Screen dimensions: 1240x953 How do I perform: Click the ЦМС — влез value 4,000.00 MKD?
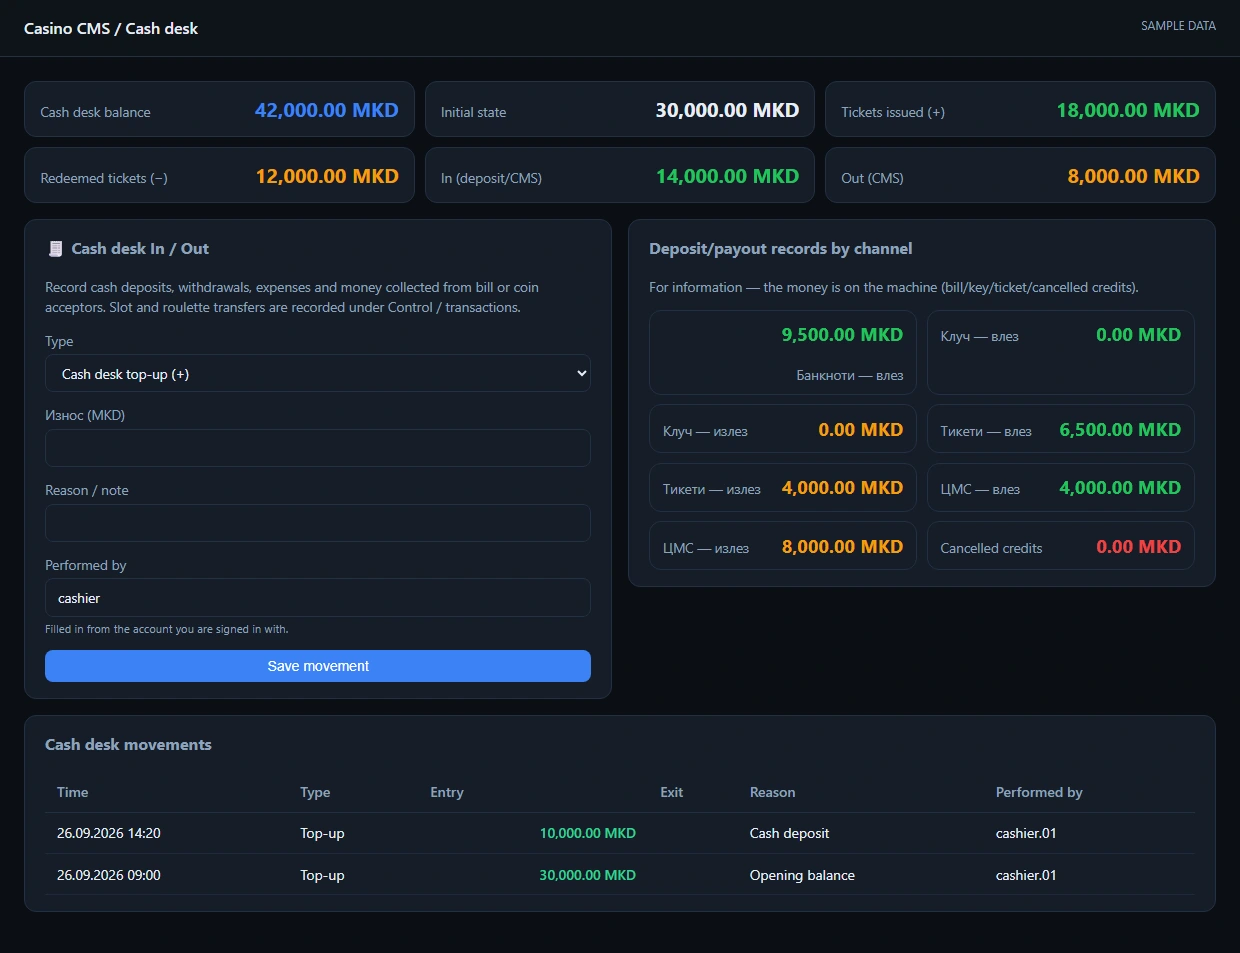click(x=1120, y=488)
